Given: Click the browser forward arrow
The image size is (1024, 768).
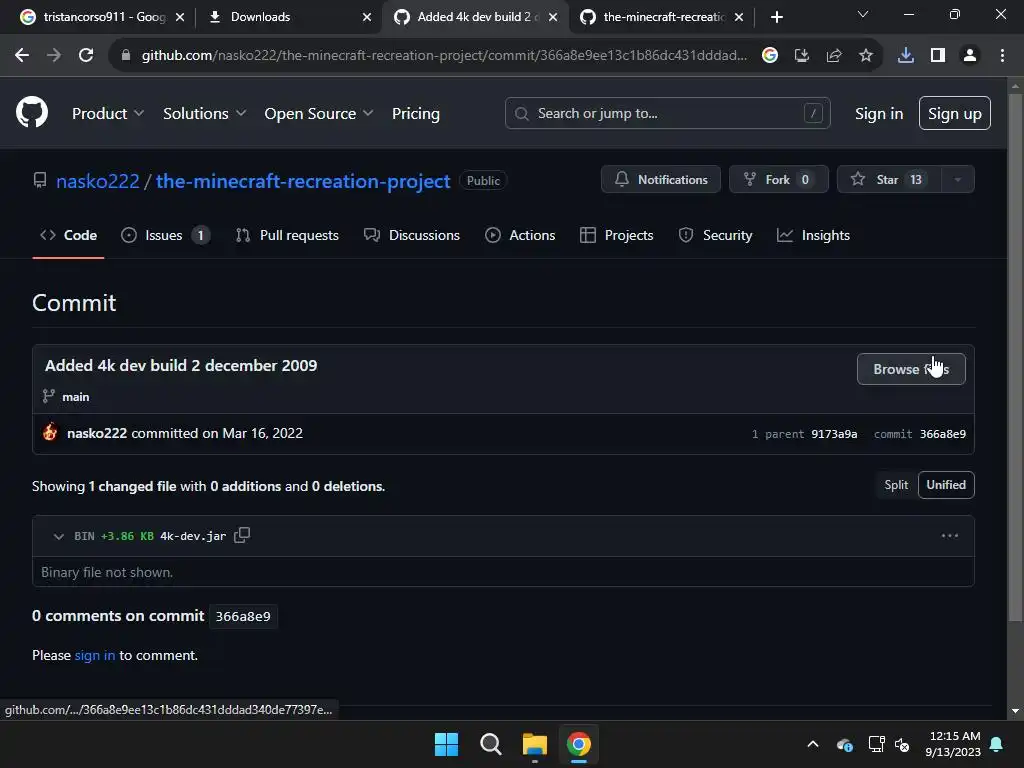Looking at the screenshot, I should 54,56.
